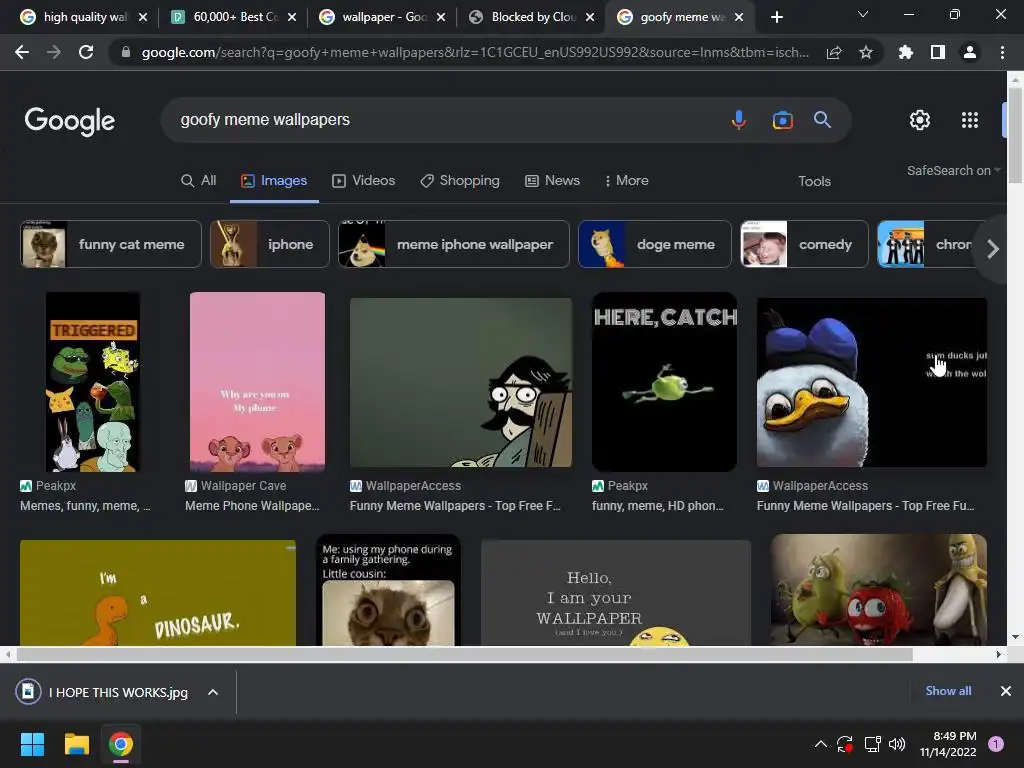Switch to Shopping results
Screen dimensions: 1024x768
point(460,181)
